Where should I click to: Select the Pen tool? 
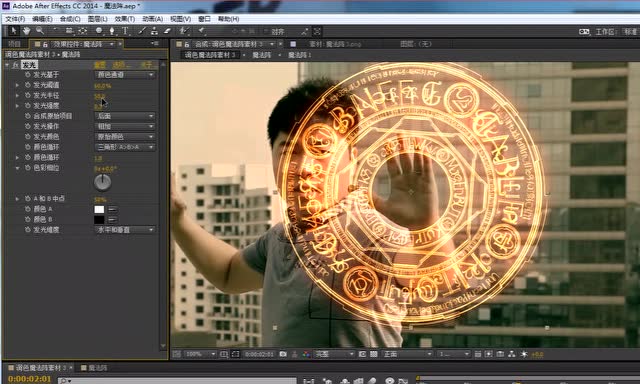click(112, 31)
